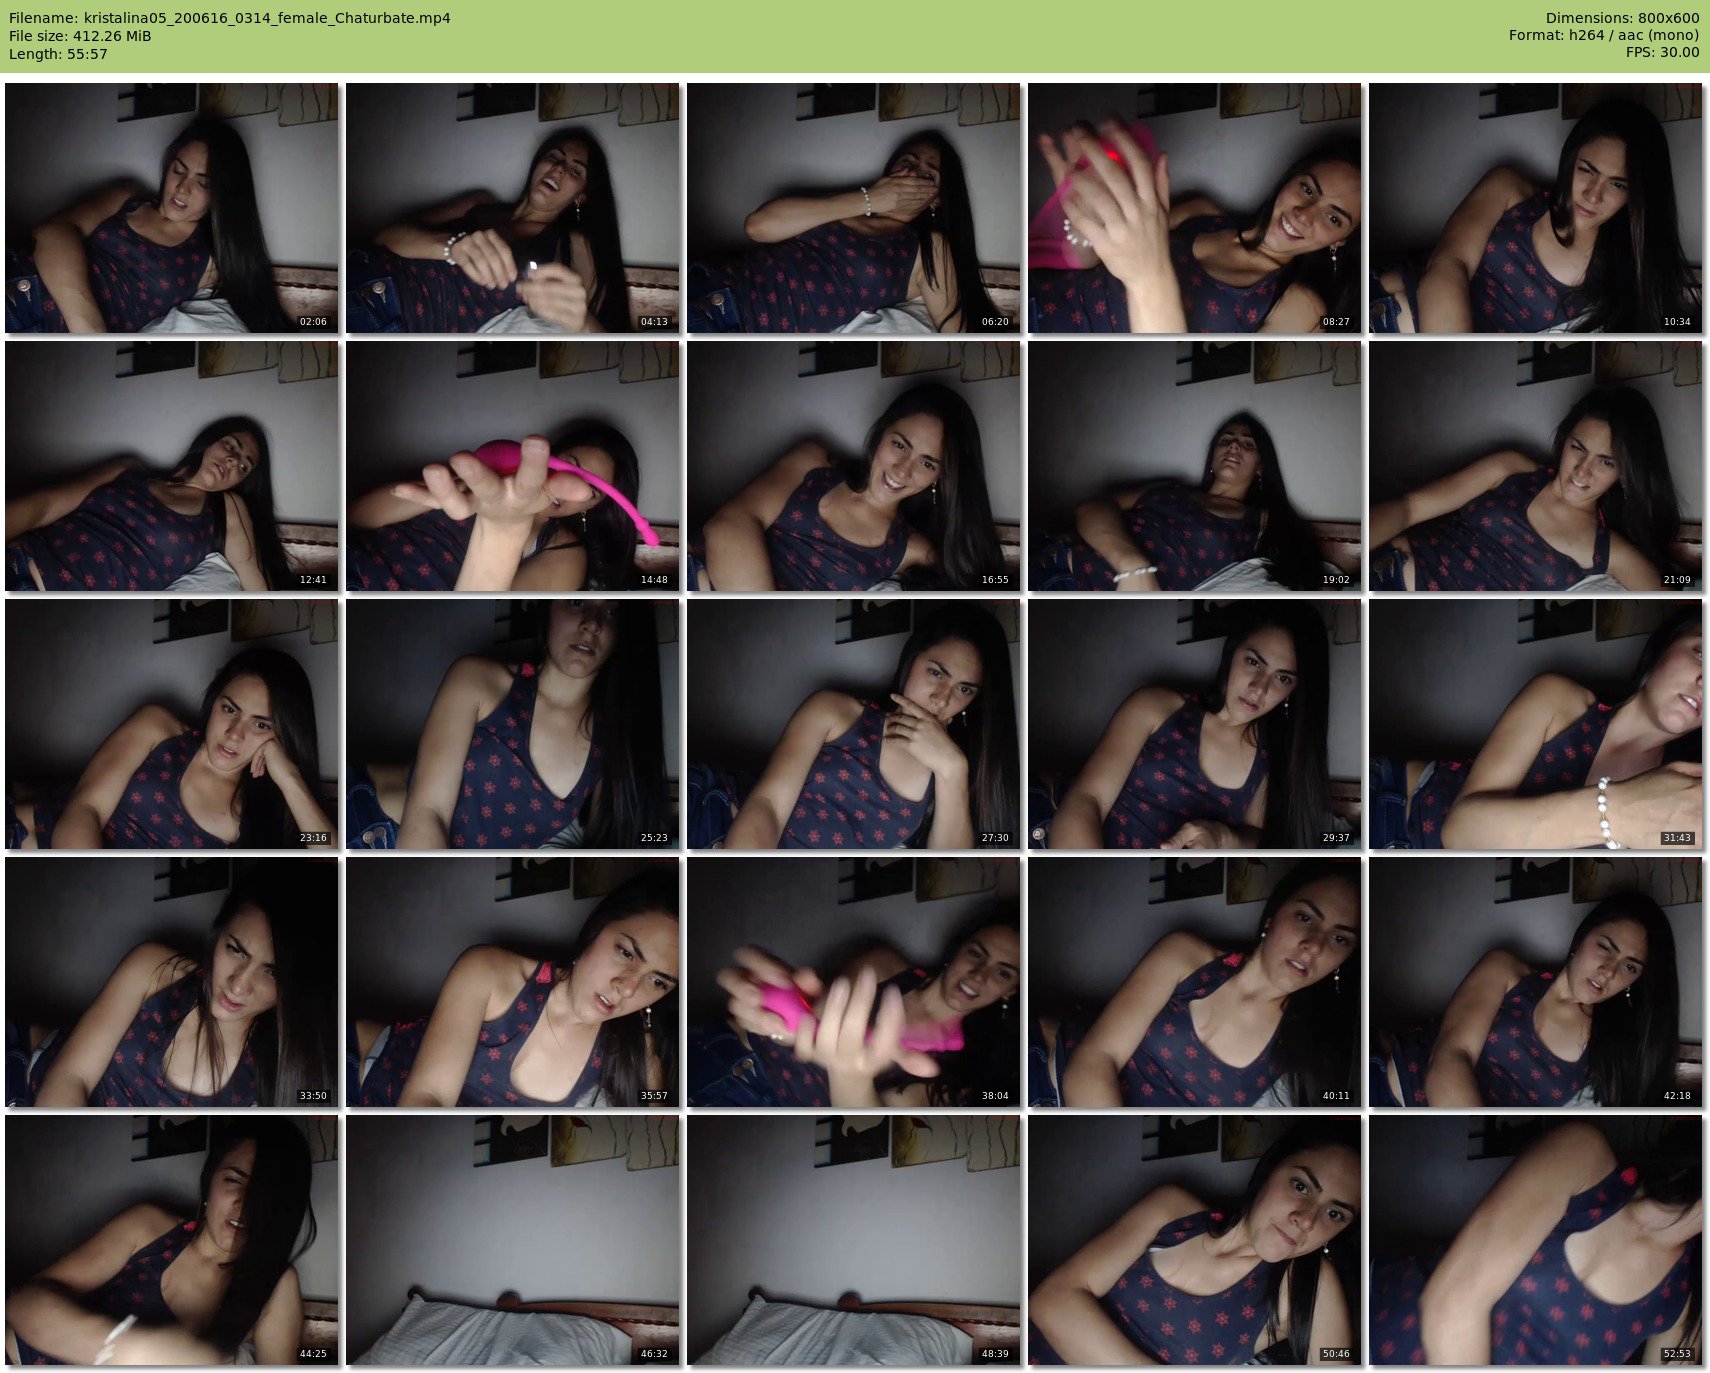The height and width of the screenshot is (1373, 1710).
Task: Click the thumbnail timestamped 33:50
Action: tap(172, 982)
